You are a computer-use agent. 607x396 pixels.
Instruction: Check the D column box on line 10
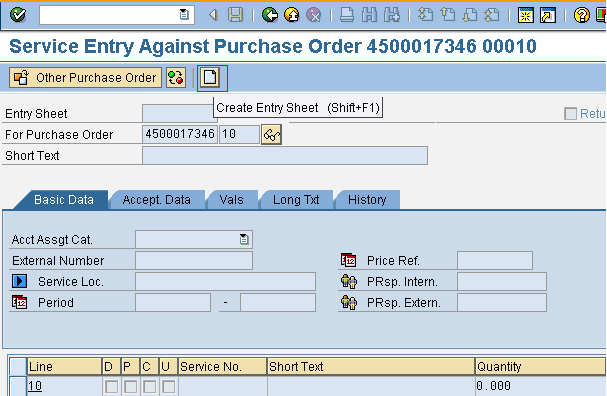coord(111,386)
